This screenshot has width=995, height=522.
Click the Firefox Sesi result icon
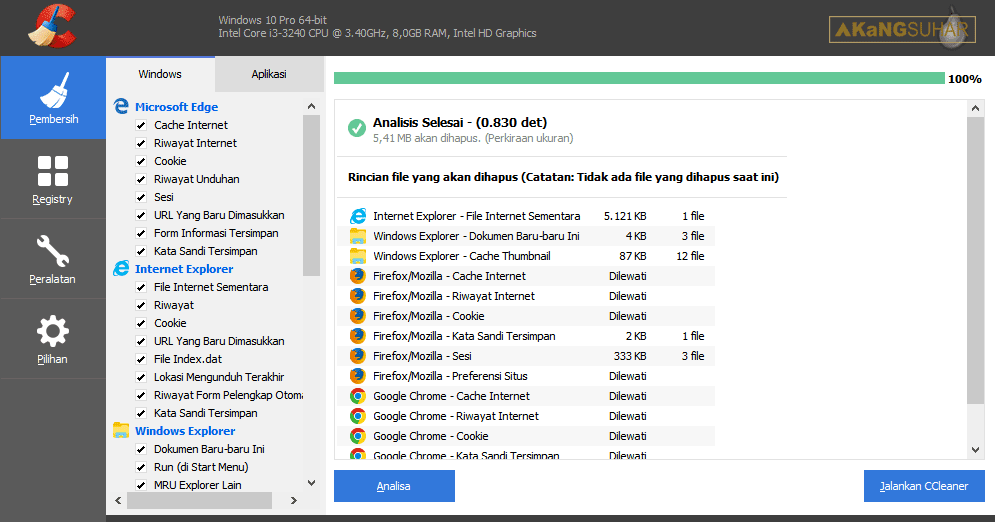358,356
